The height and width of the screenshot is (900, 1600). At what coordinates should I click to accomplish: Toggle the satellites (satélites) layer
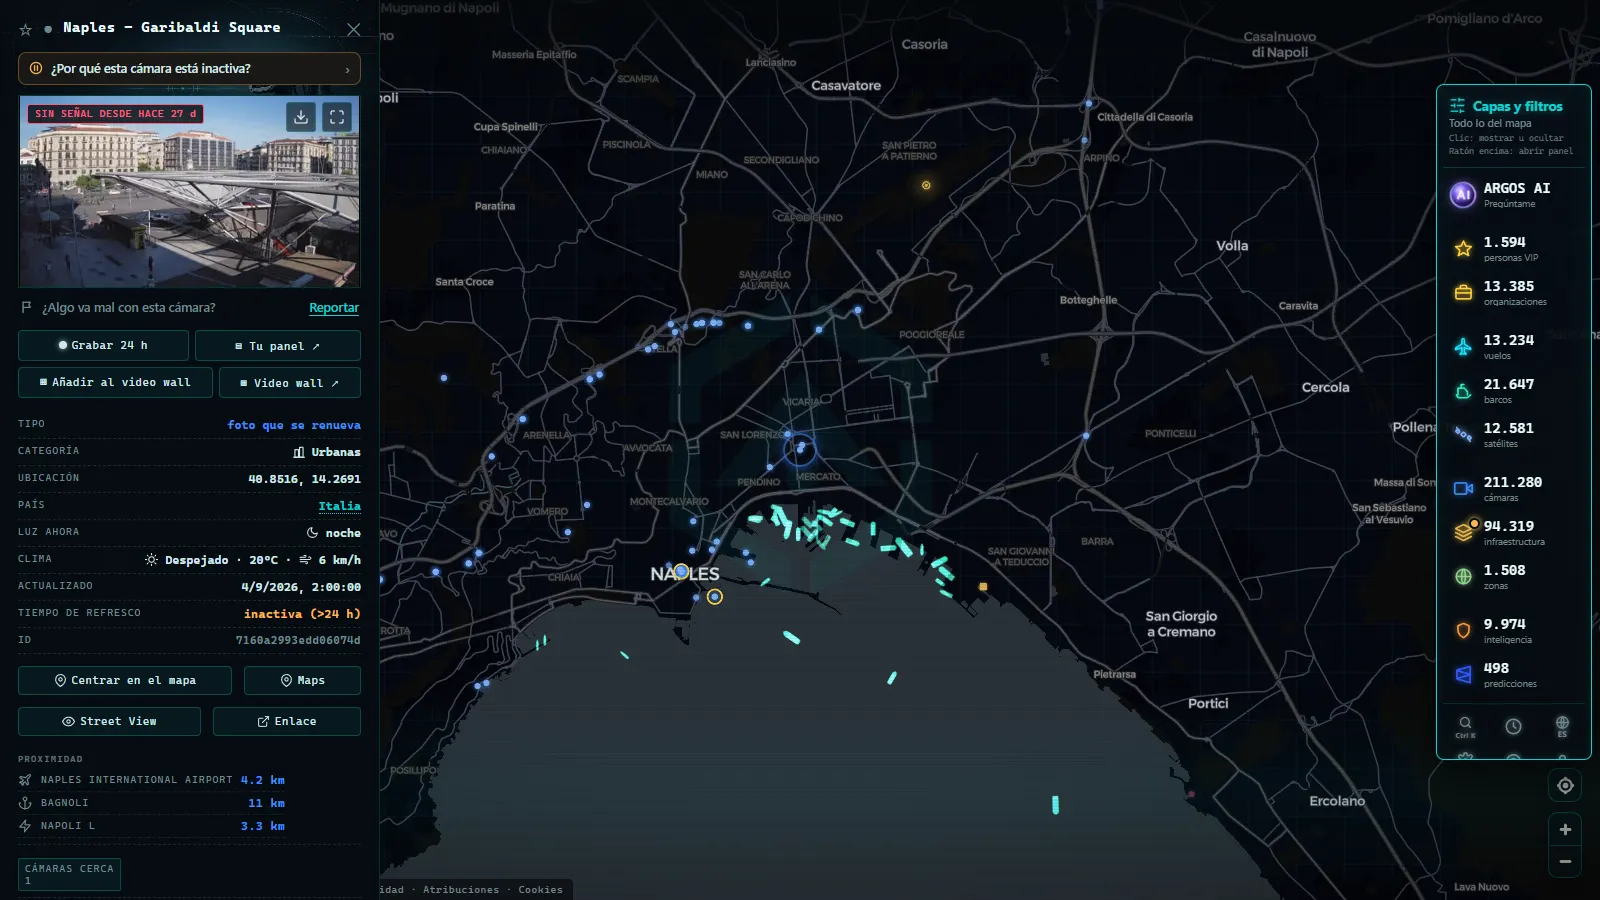tap(1513, 434)
